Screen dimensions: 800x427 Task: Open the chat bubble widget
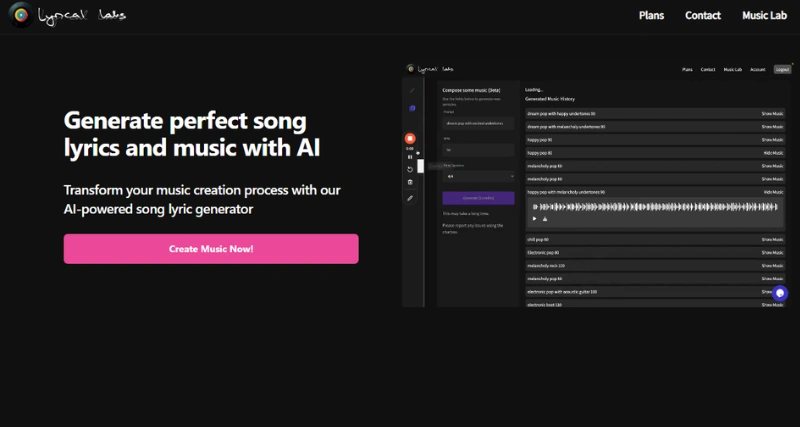[780, 294]
